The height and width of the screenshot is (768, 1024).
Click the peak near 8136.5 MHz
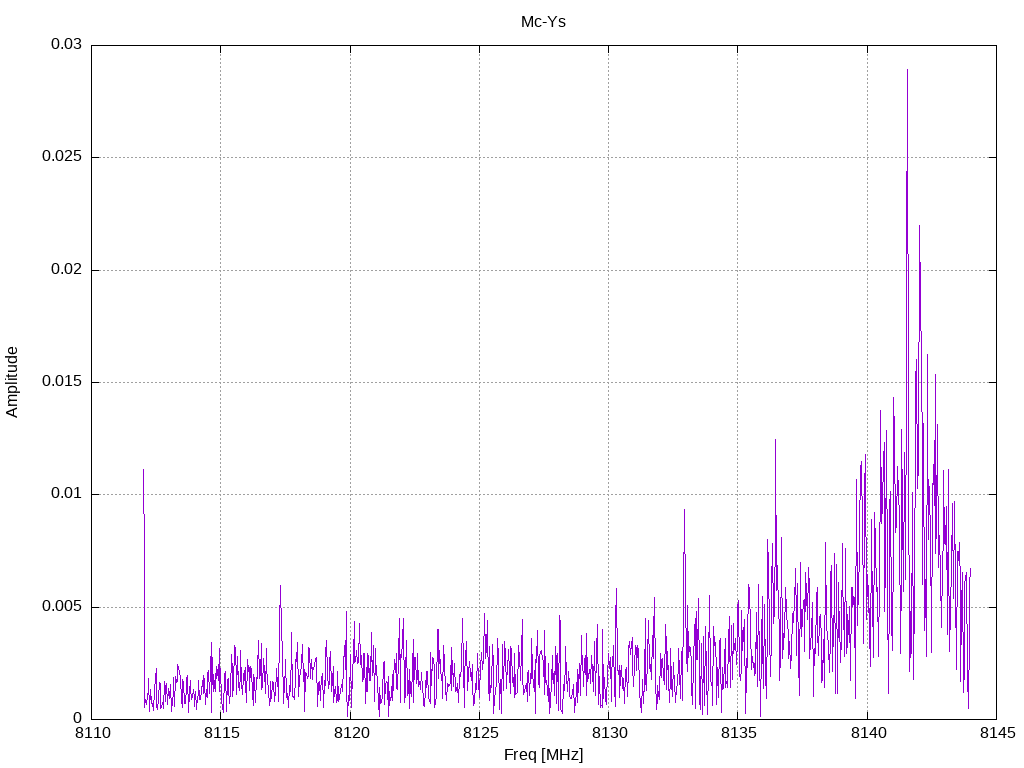(775, 441)
